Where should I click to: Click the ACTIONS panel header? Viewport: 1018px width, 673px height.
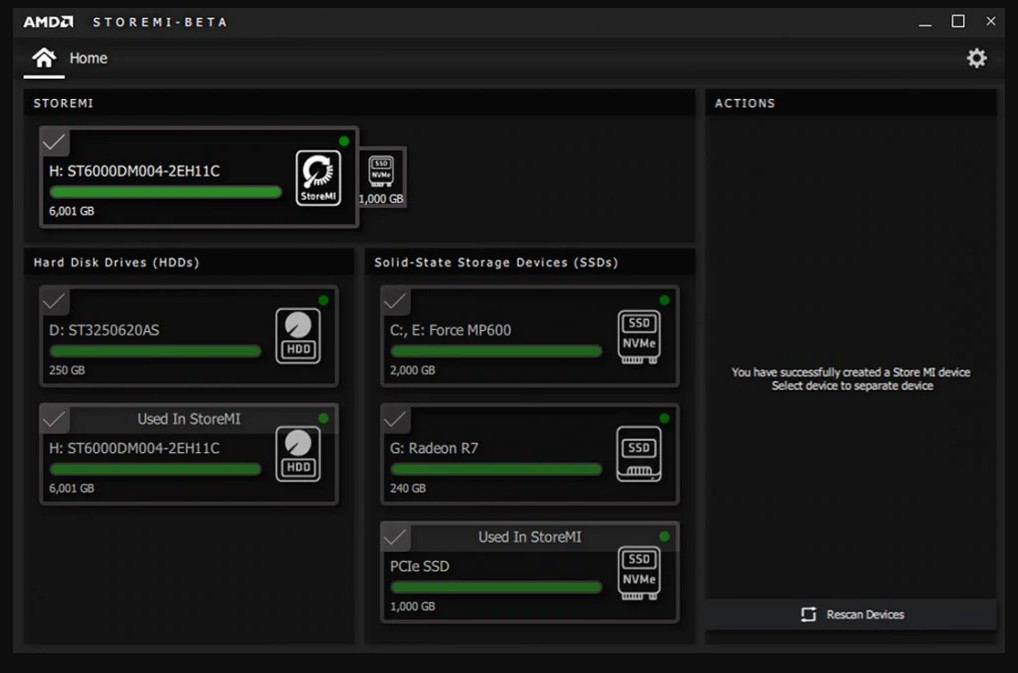[x=745, y=103]
